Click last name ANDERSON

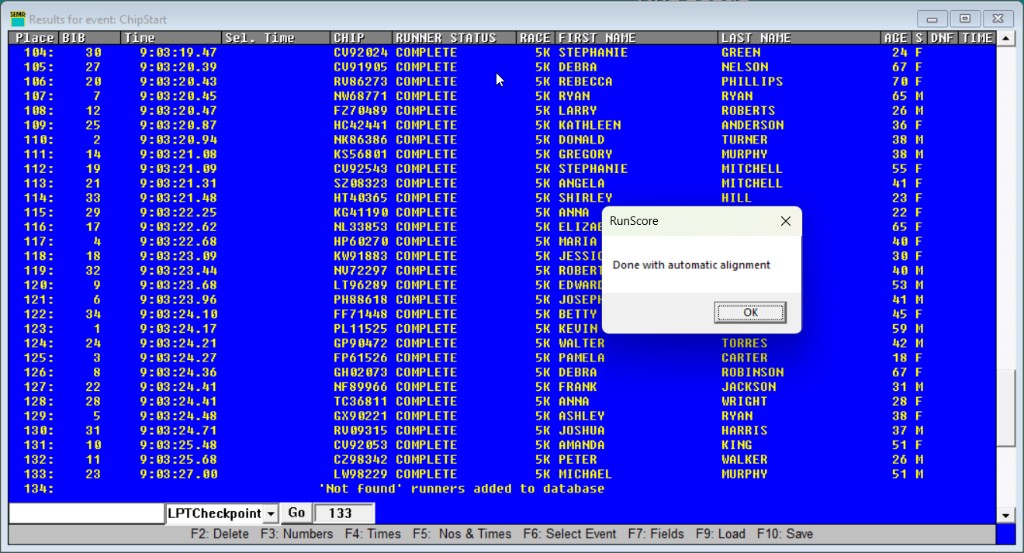click(x=752, y=125)
